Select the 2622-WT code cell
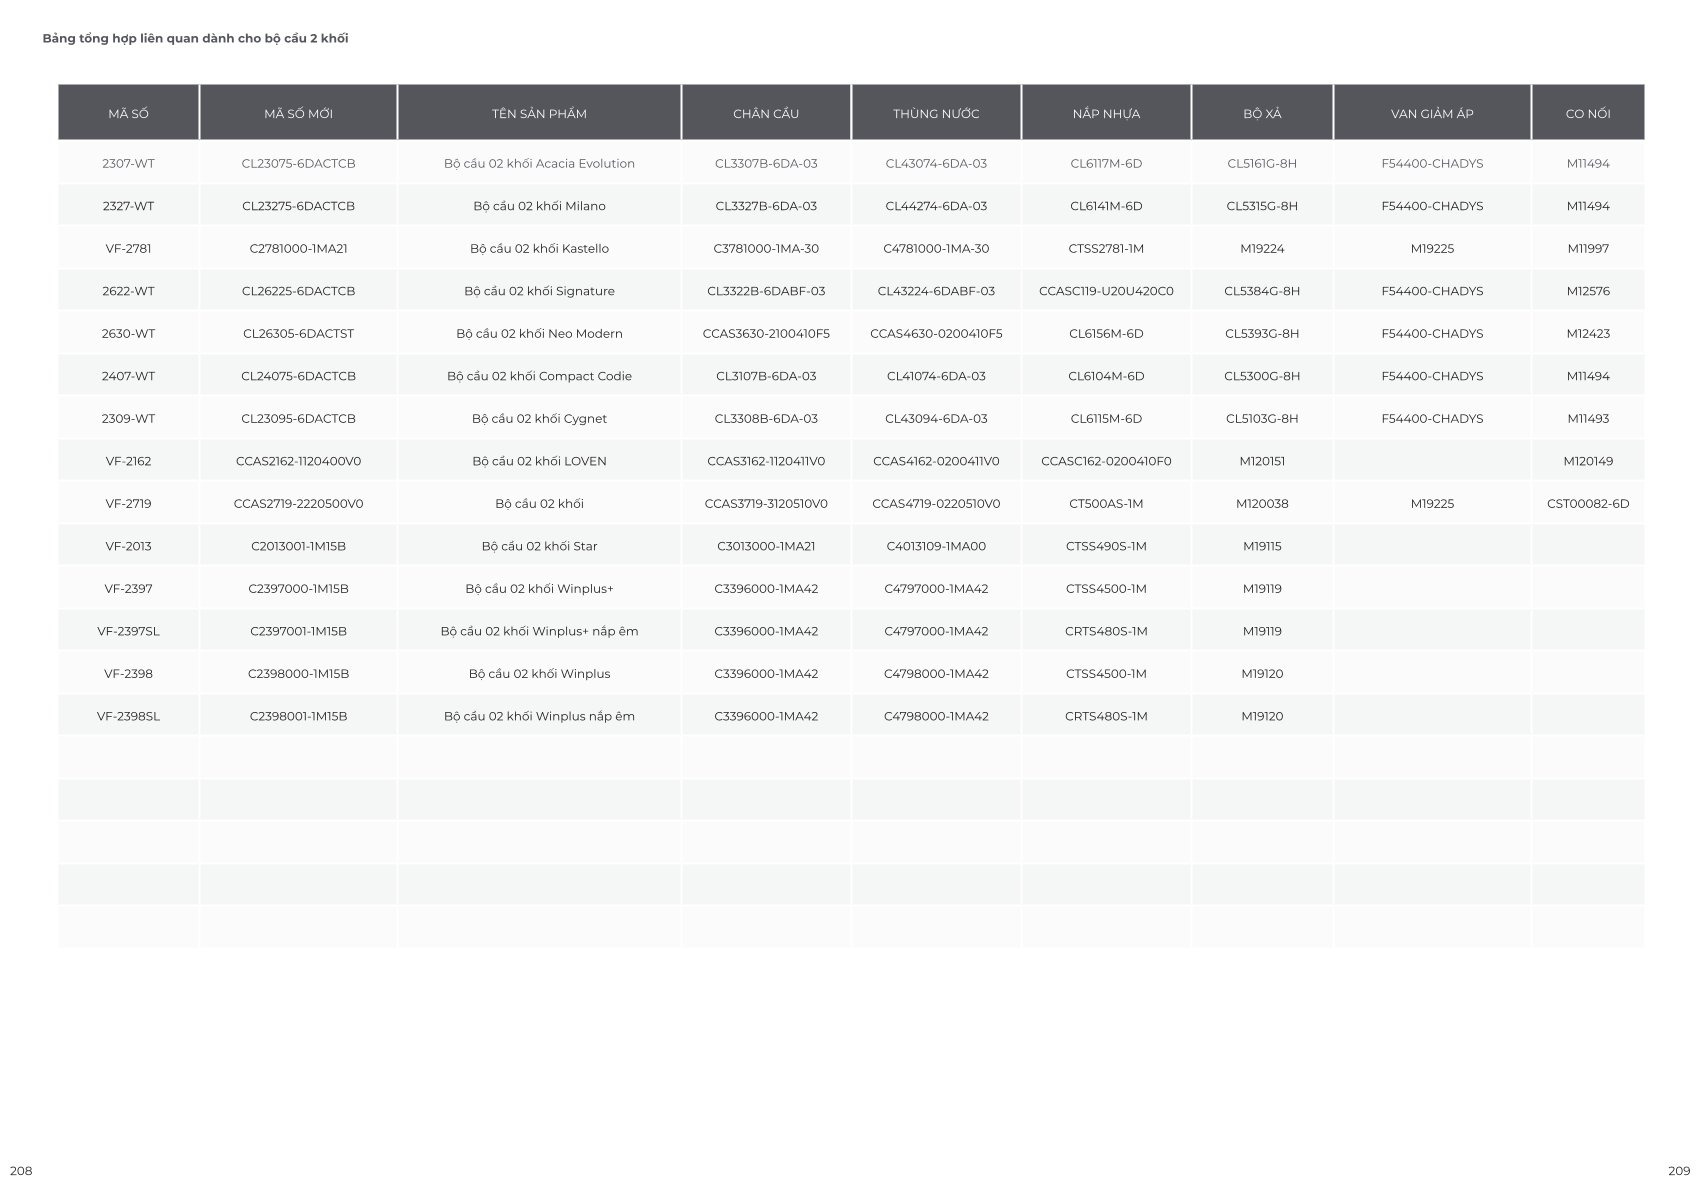Viewport: 1700px width, 1190px height. (x=128, y=291)
